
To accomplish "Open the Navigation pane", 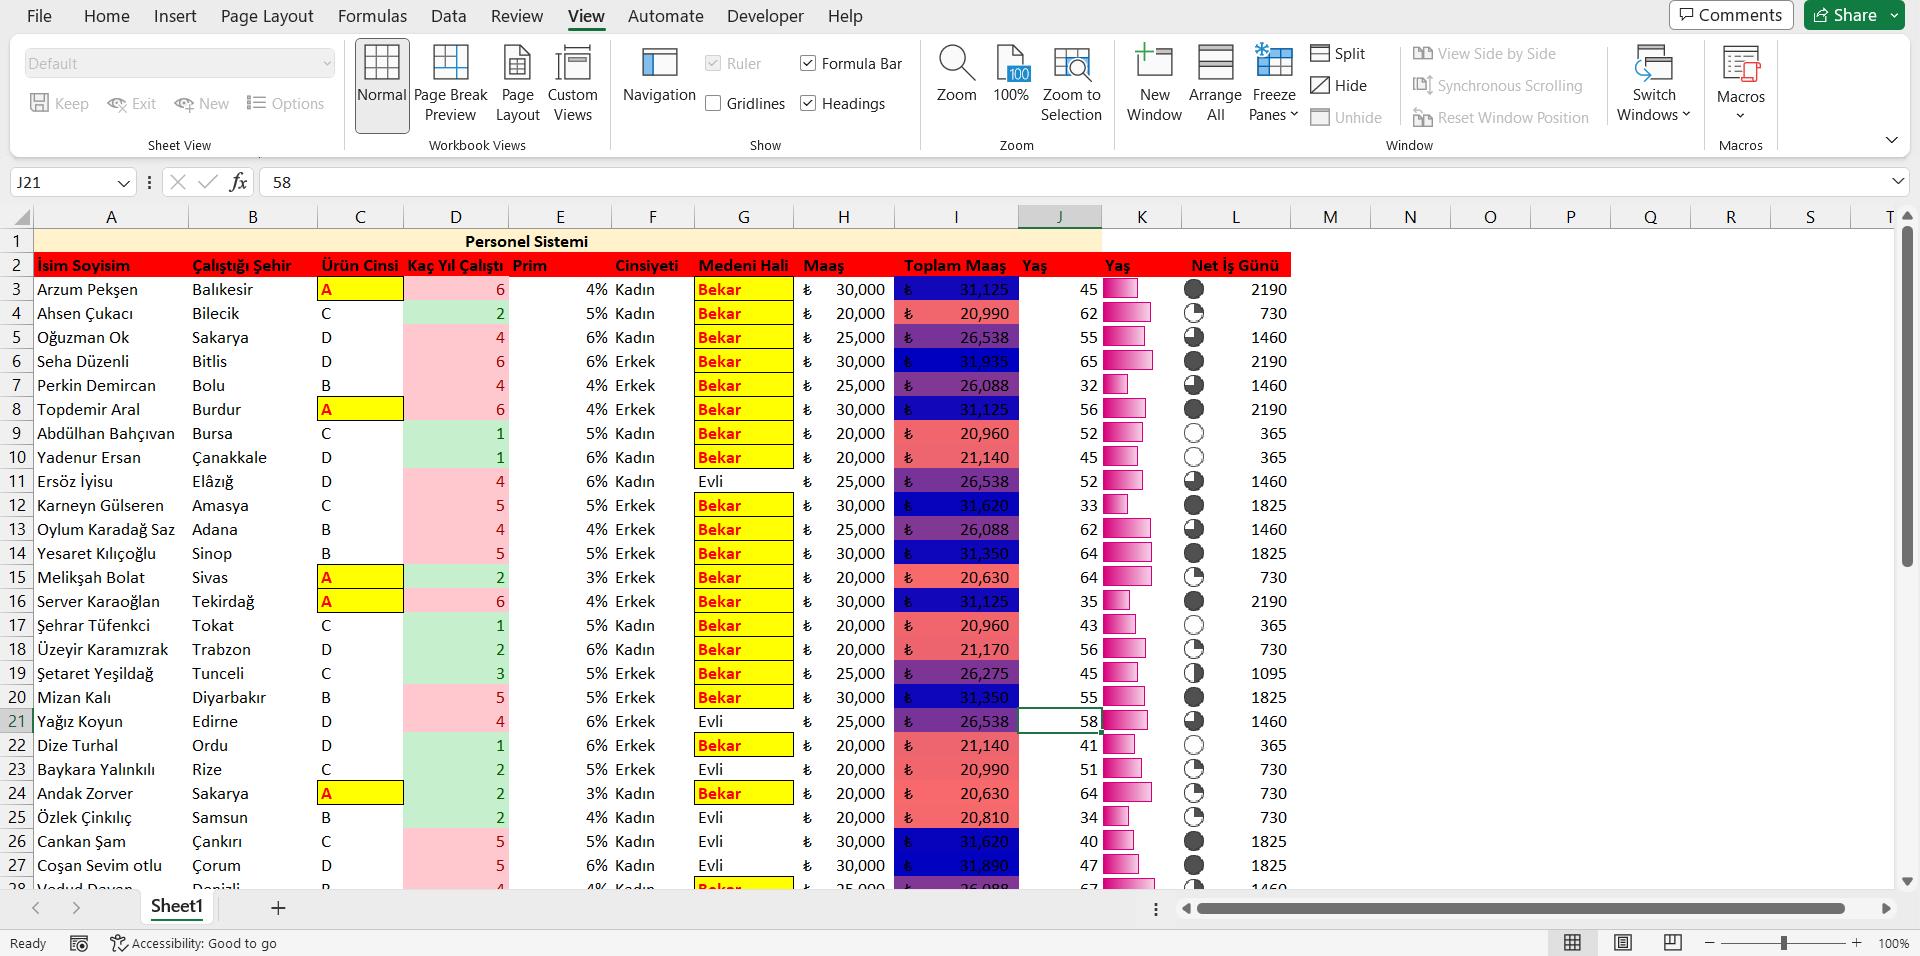I will (x=659, y=75).
